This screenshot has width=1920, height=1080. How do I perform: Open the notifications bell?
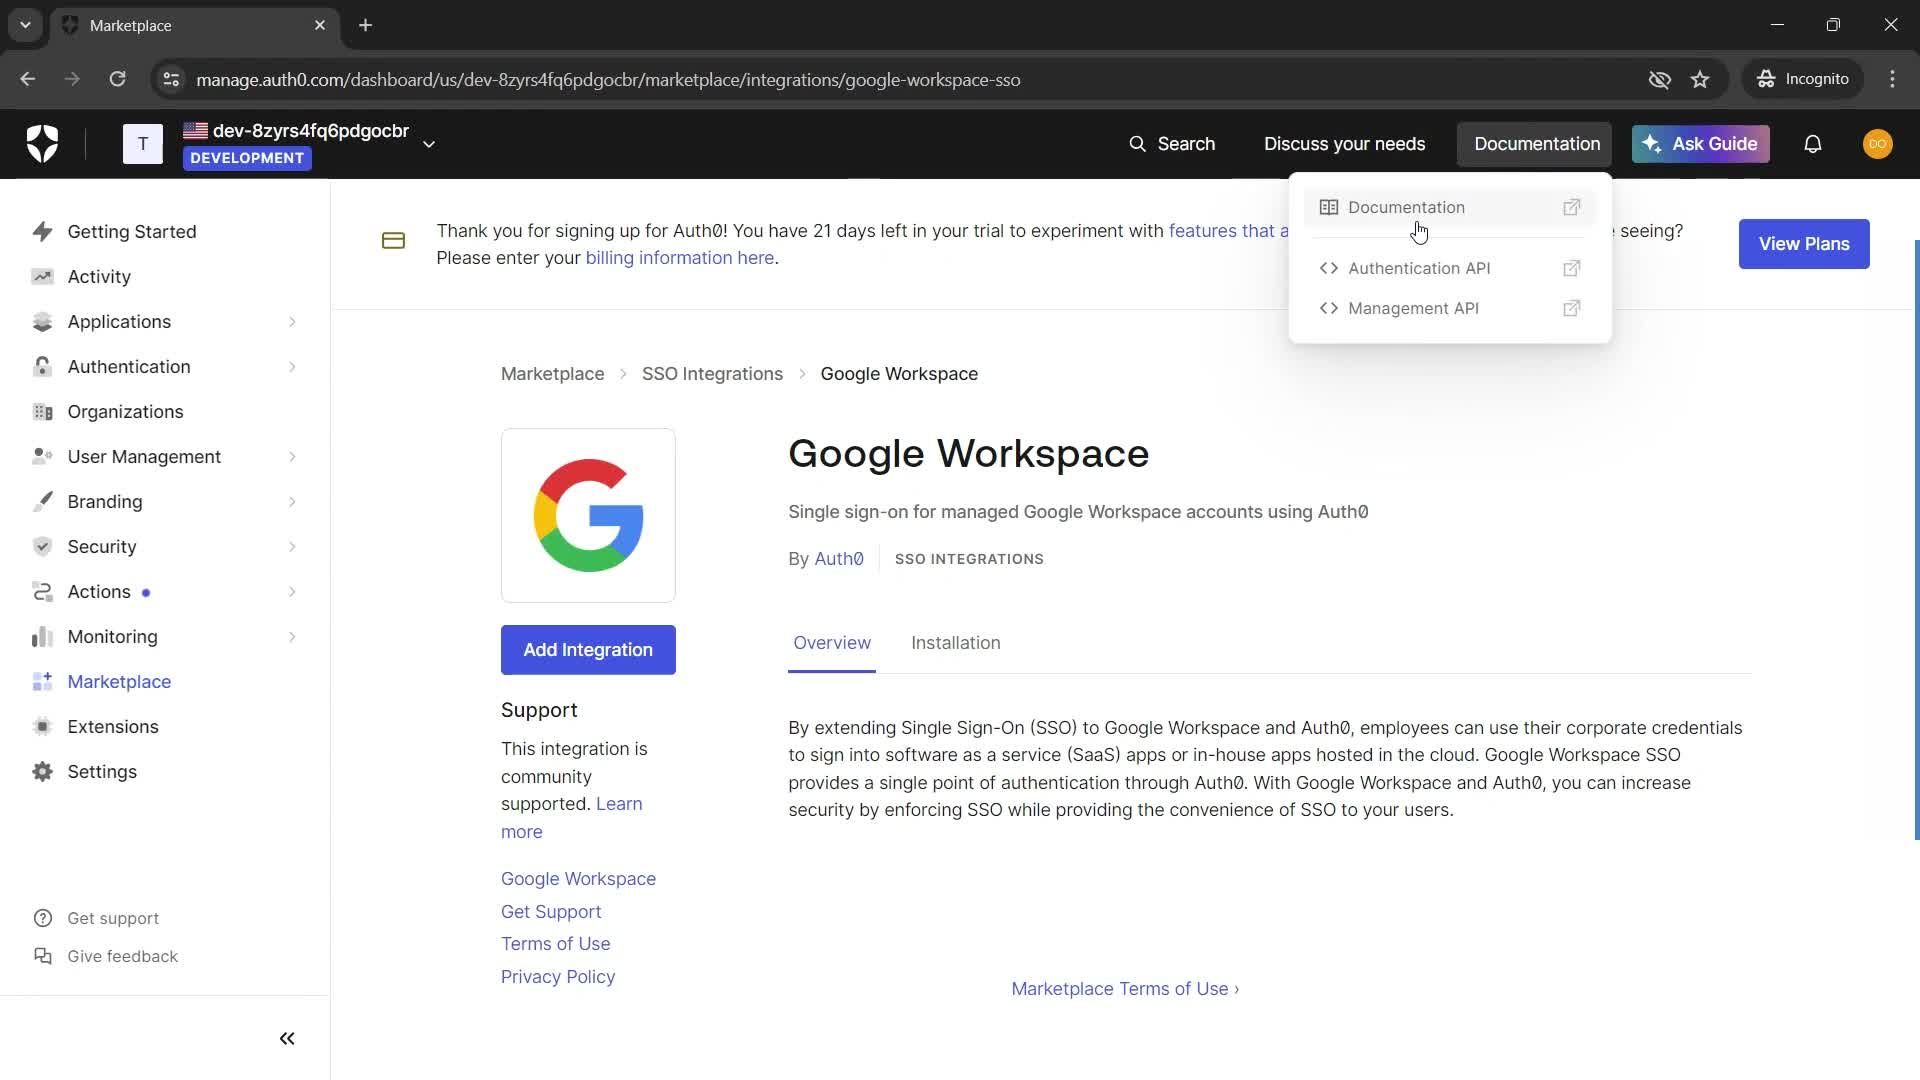tap(1813, 144)
